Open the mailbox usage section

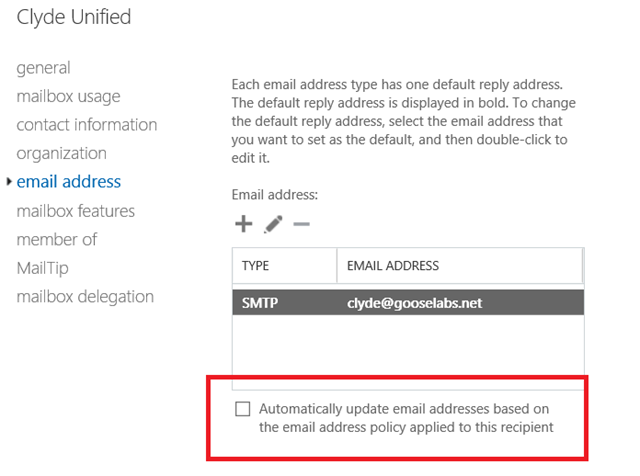pos(68,96)
